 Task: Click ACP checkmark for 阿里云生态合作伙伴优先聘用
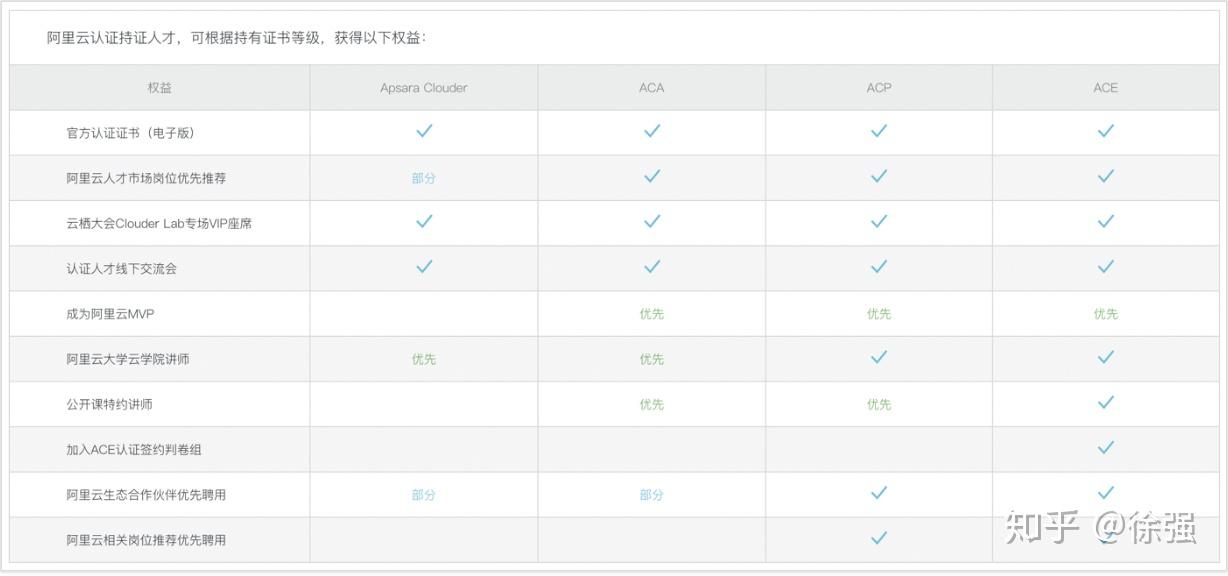[879, 493]
